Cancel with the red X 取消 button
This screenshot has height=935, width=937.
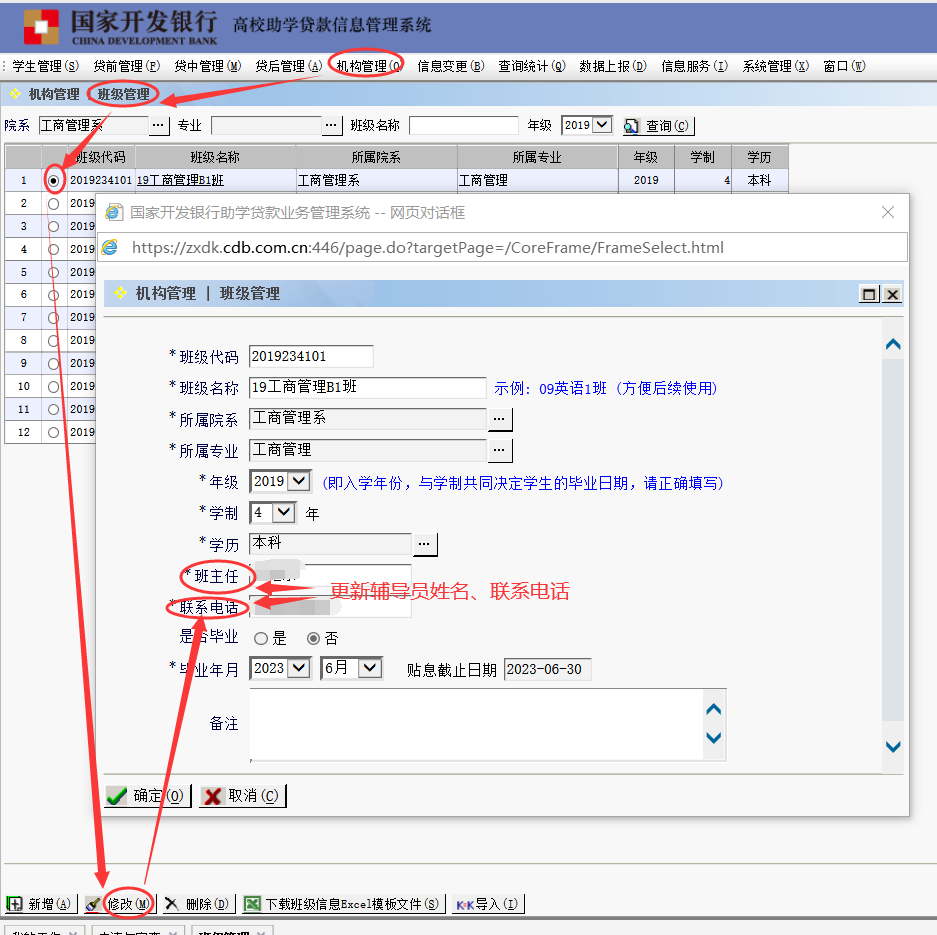click(242, 796)
